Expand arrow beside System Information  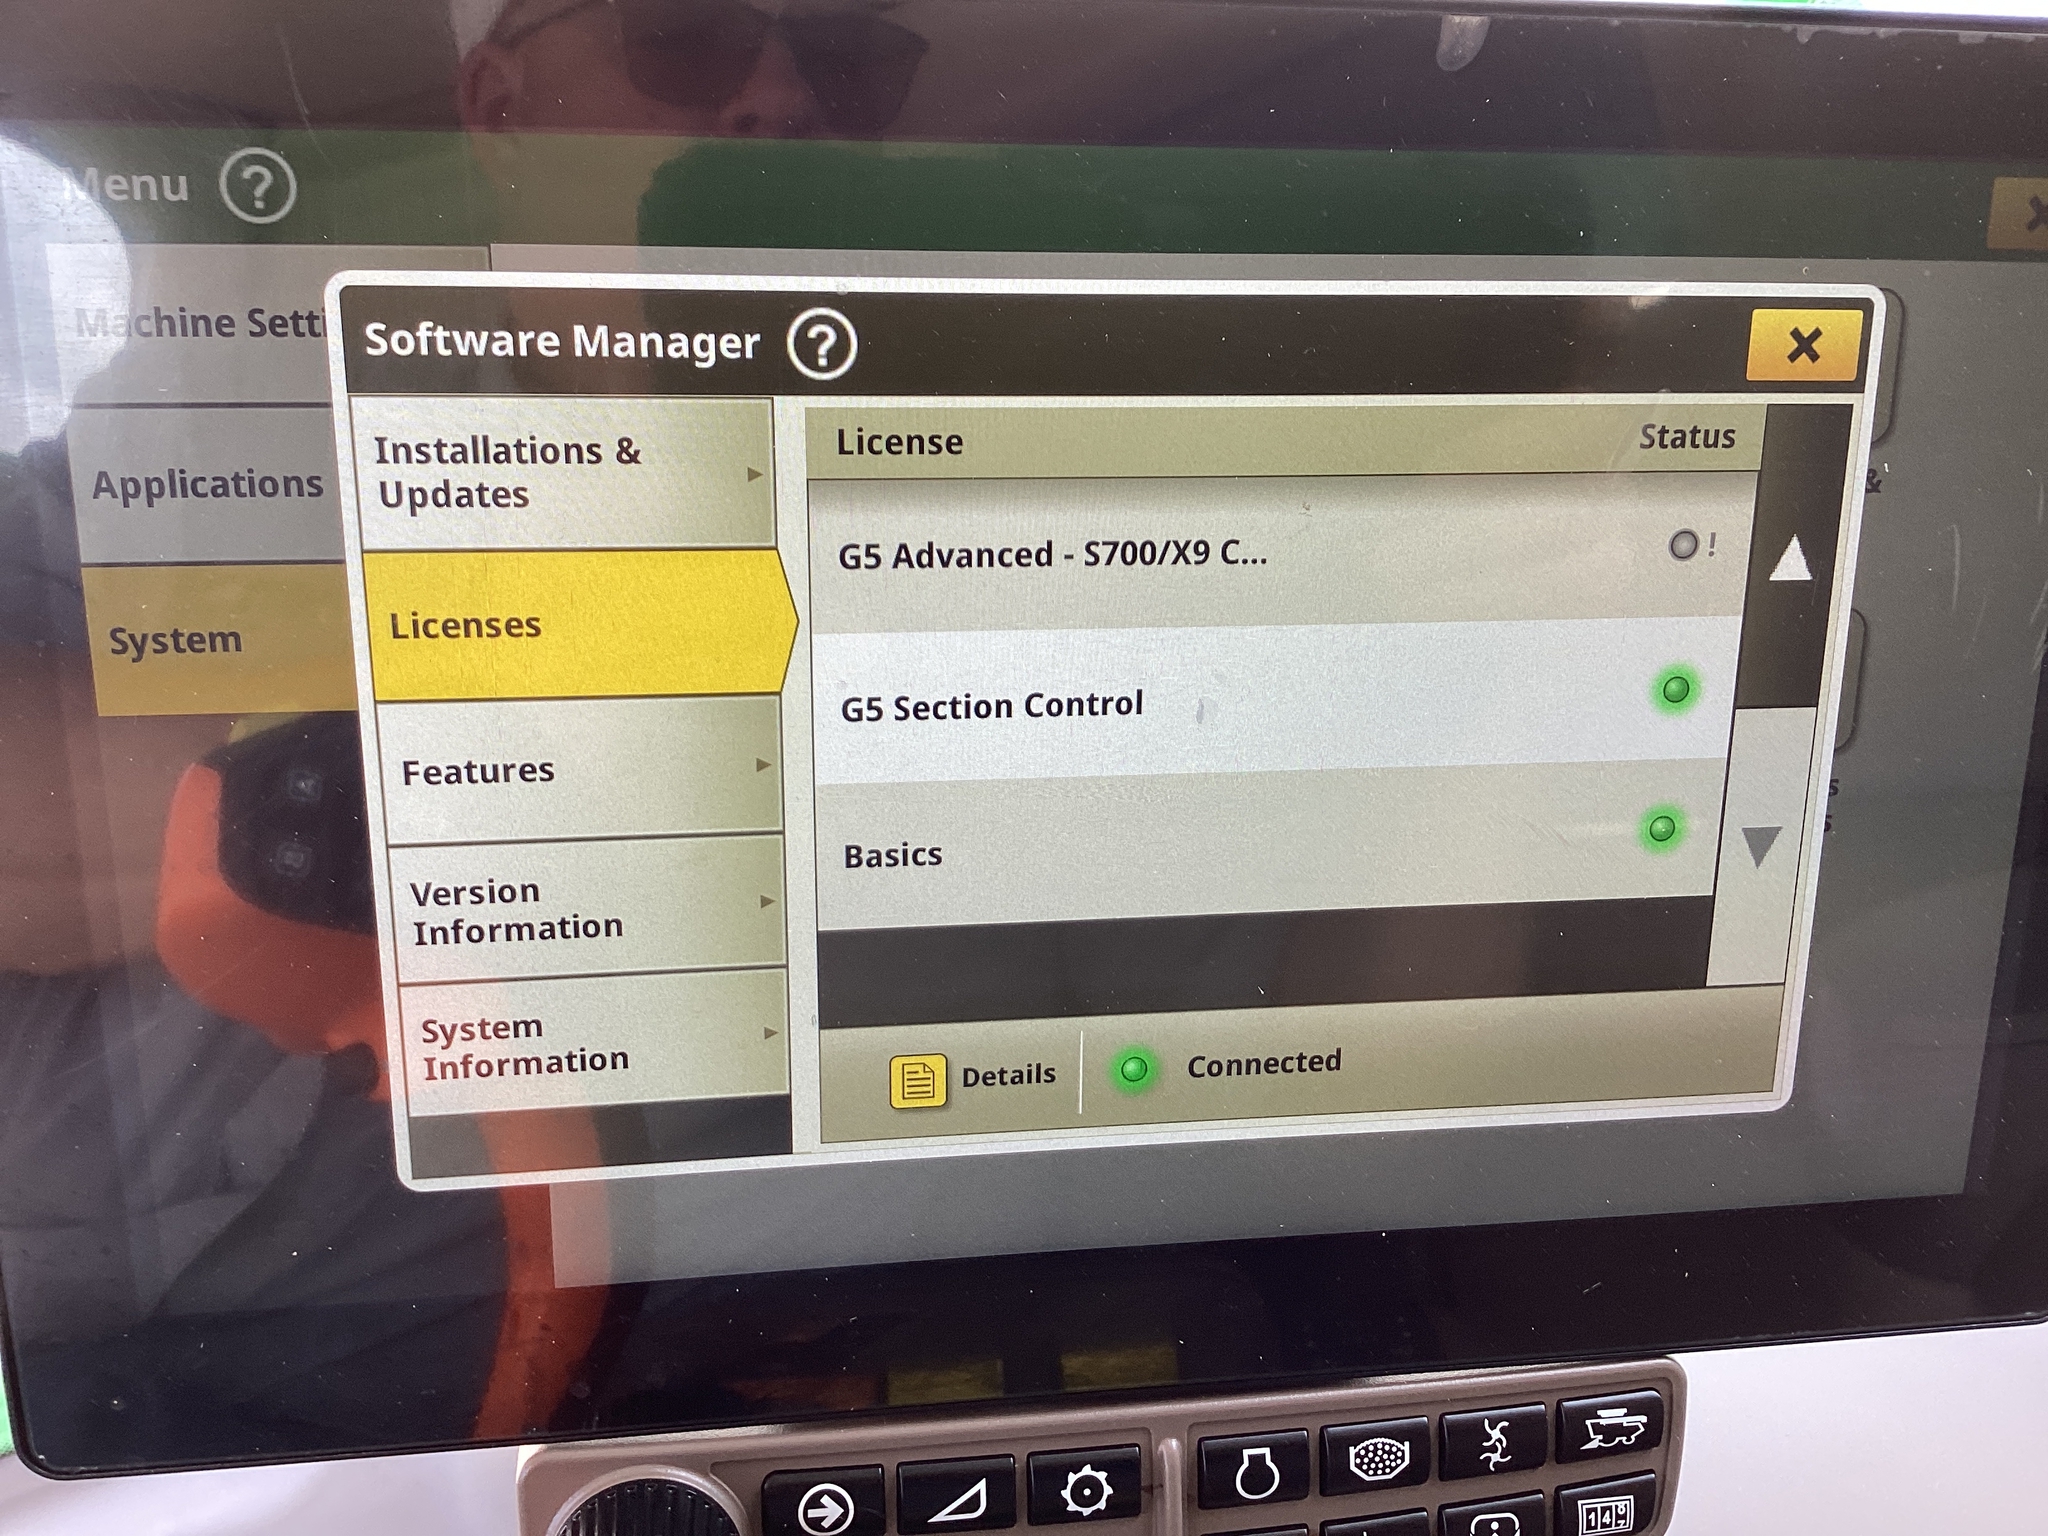point(771,1033)
